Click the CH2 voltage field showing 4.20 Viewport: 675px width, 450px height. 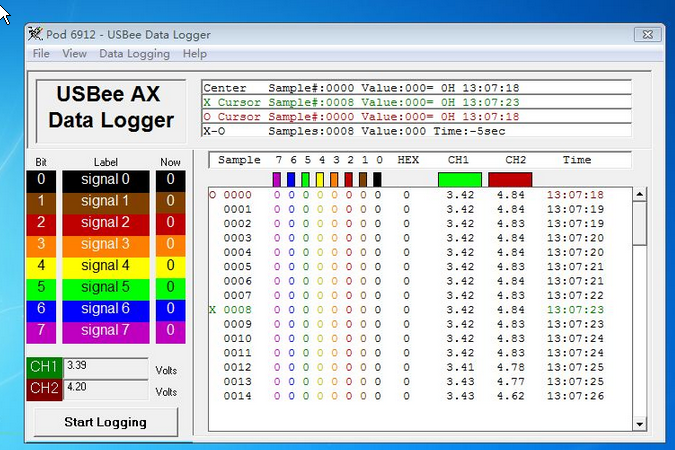coord(106,390)
